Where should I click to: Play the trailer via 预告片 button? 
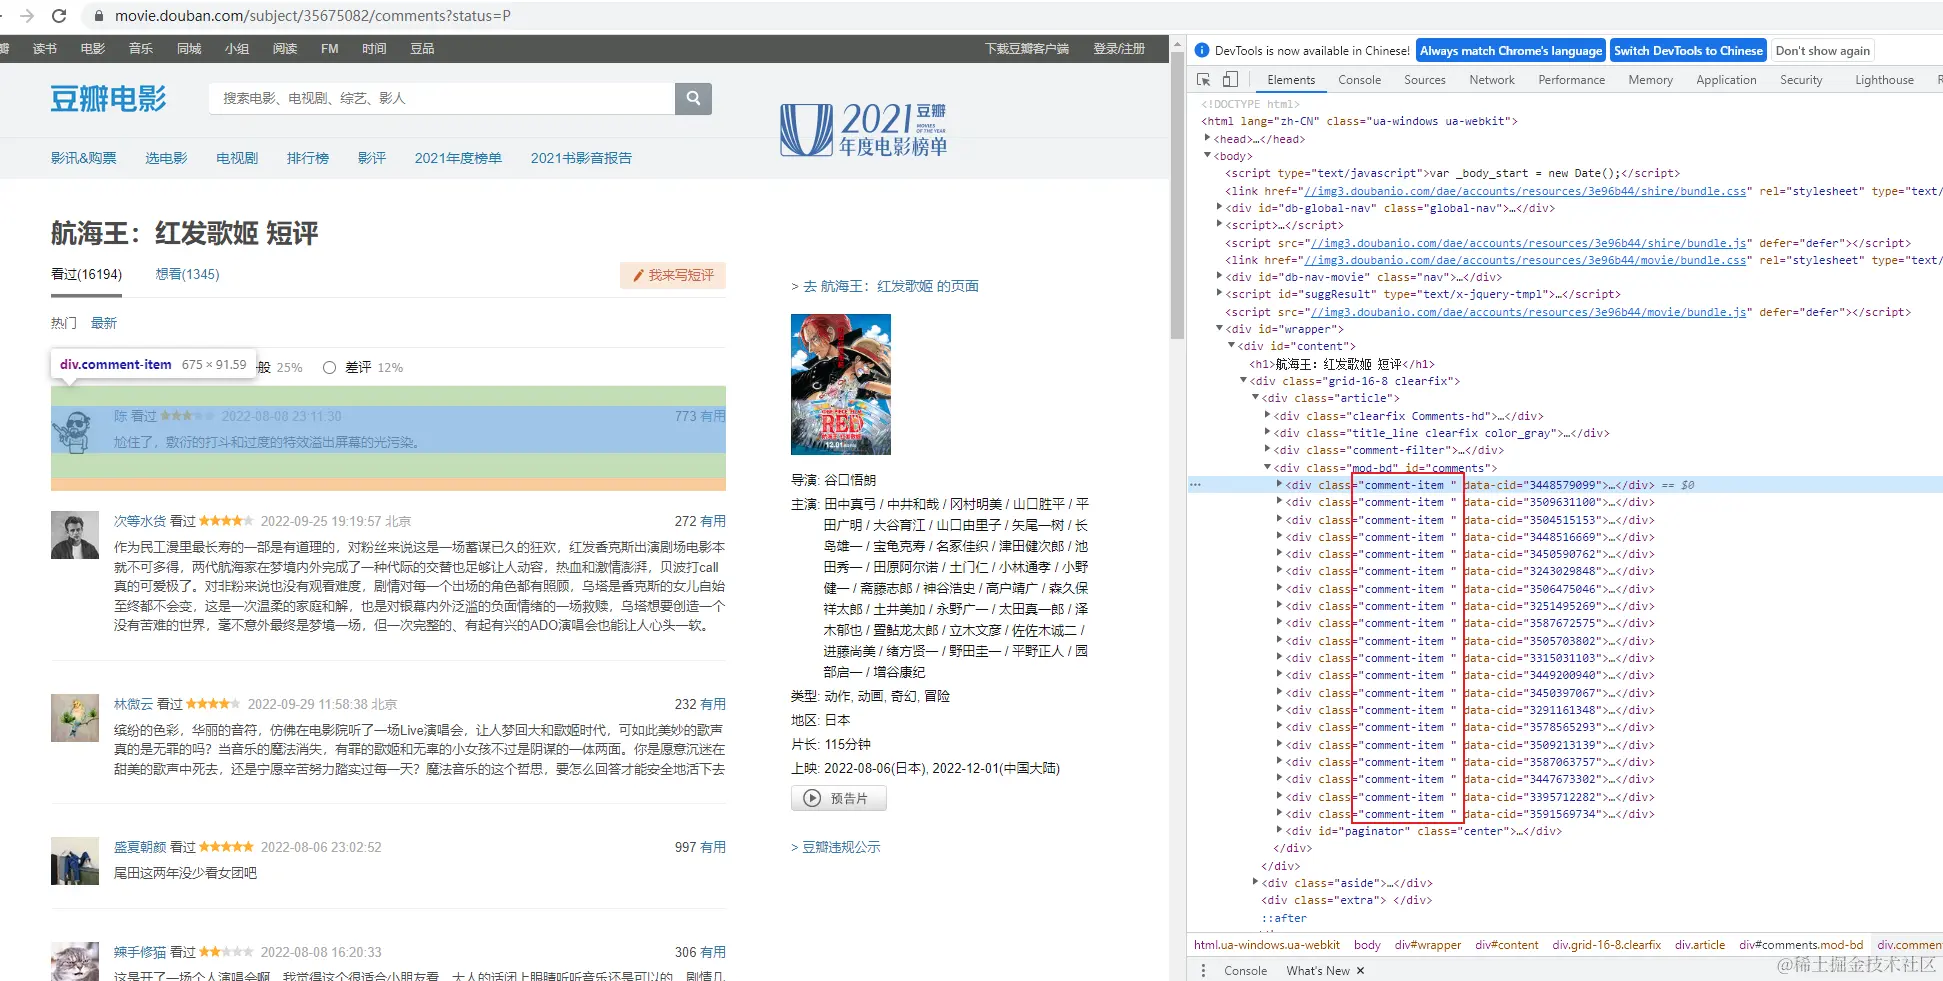(x=838, y=798)
